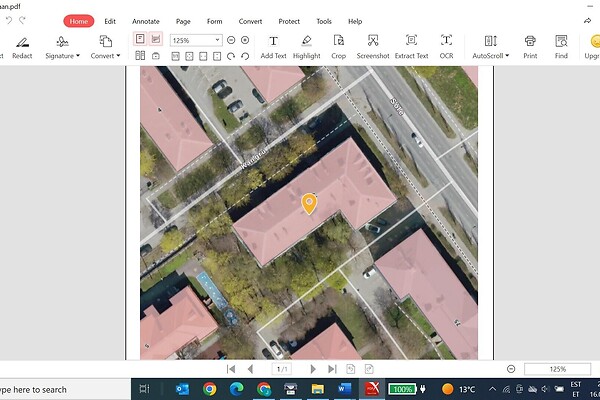Select the Redact tool
This screenshot has width=600, height=400.
[x=22, y=46]
